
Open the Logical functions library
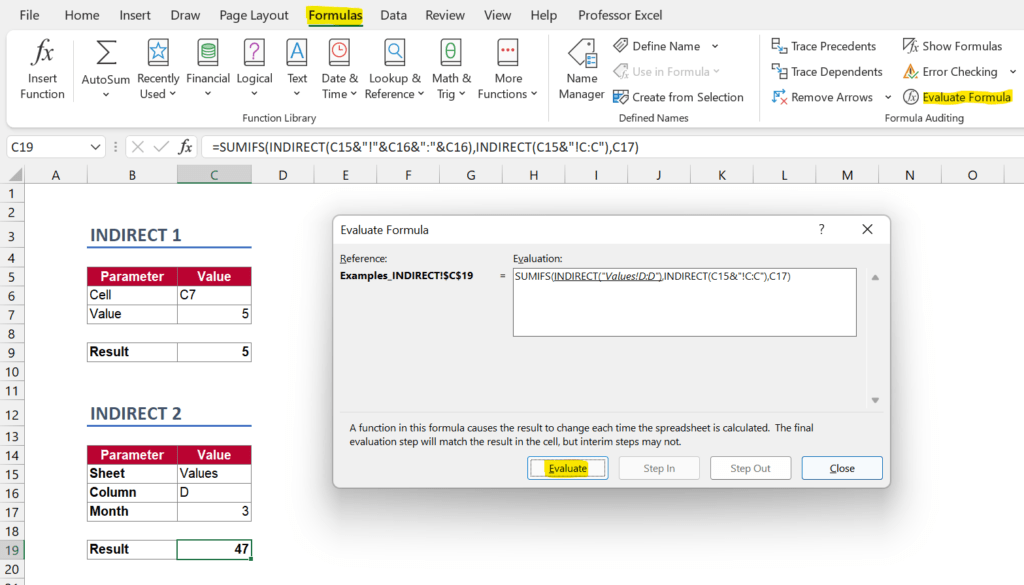pyautogui.click(x=254, y=68)
